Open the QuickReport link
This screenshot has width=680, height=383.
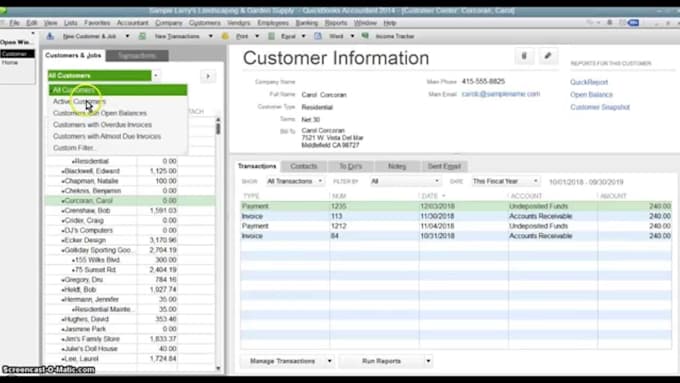589,82
